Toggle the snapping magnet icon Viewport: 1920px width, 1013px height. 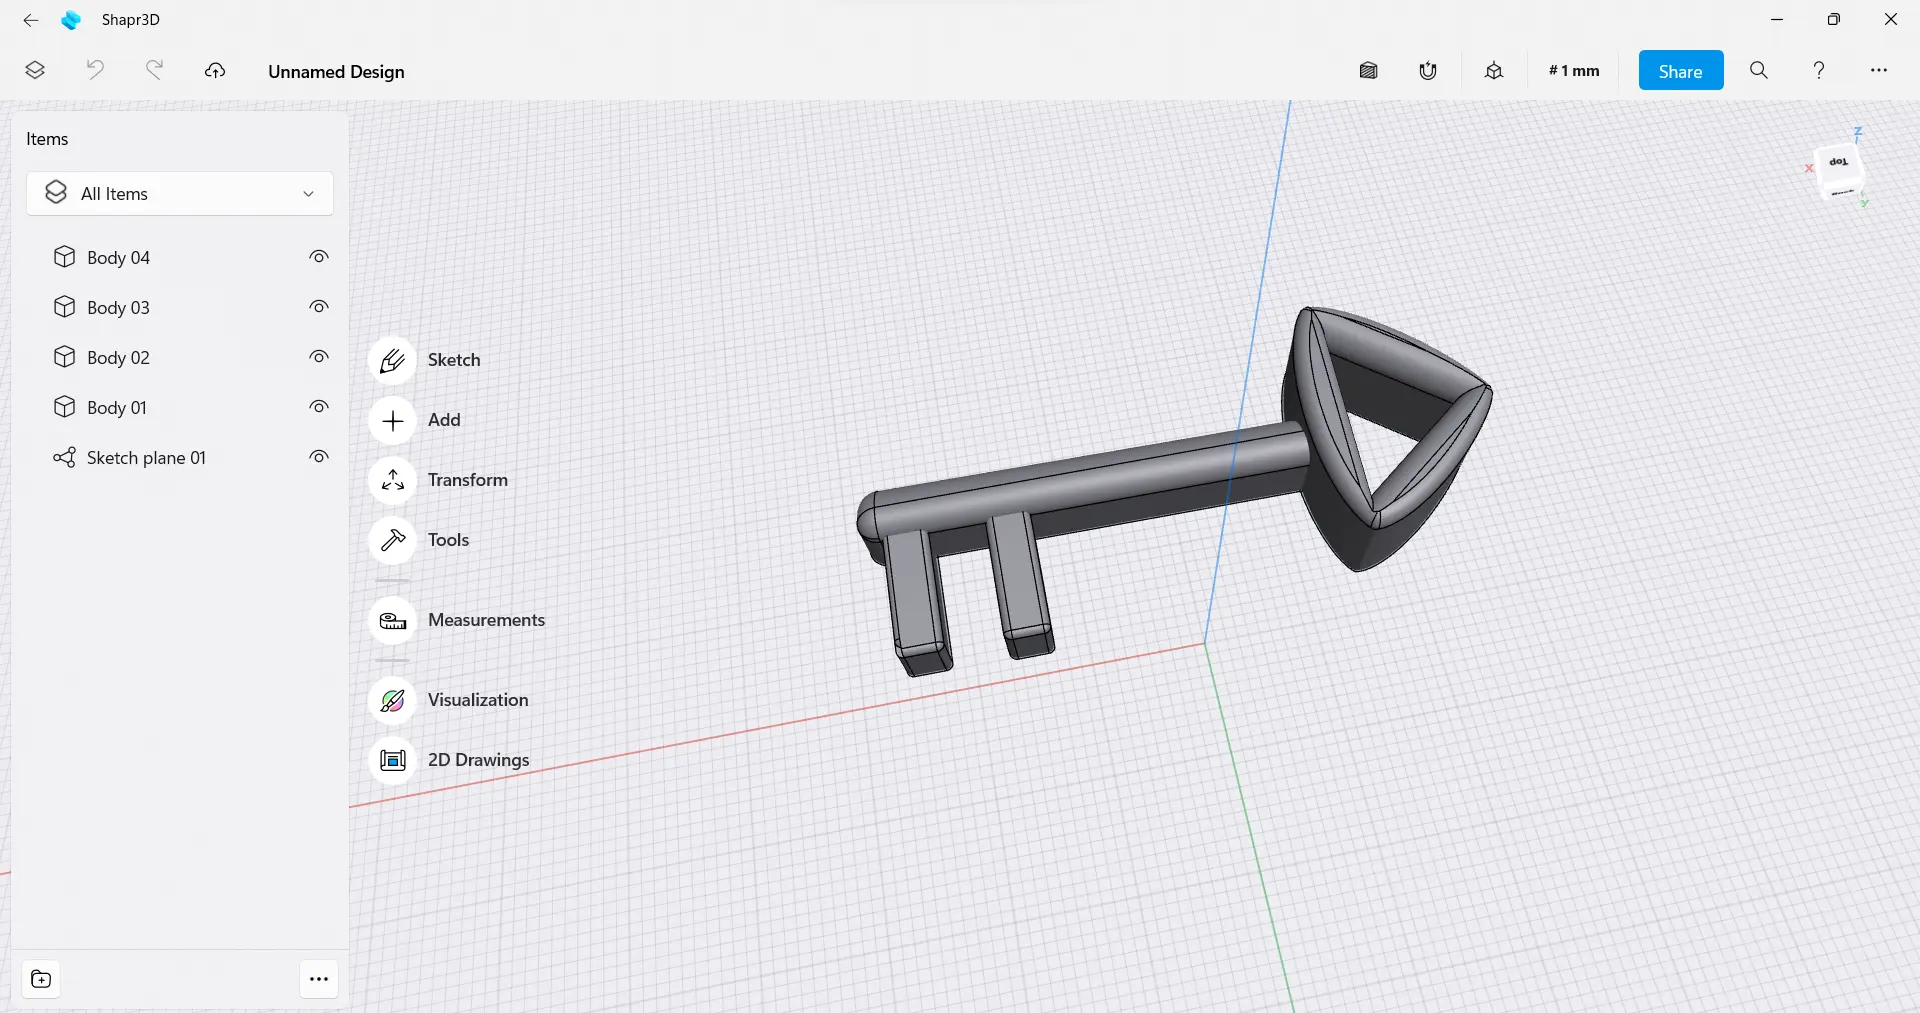[x=1428, y=71]
